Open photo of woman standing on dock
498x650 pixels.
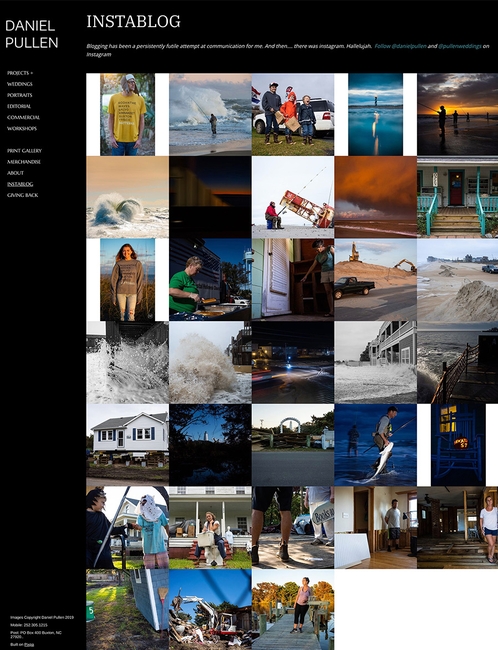(x=293, y=609)
